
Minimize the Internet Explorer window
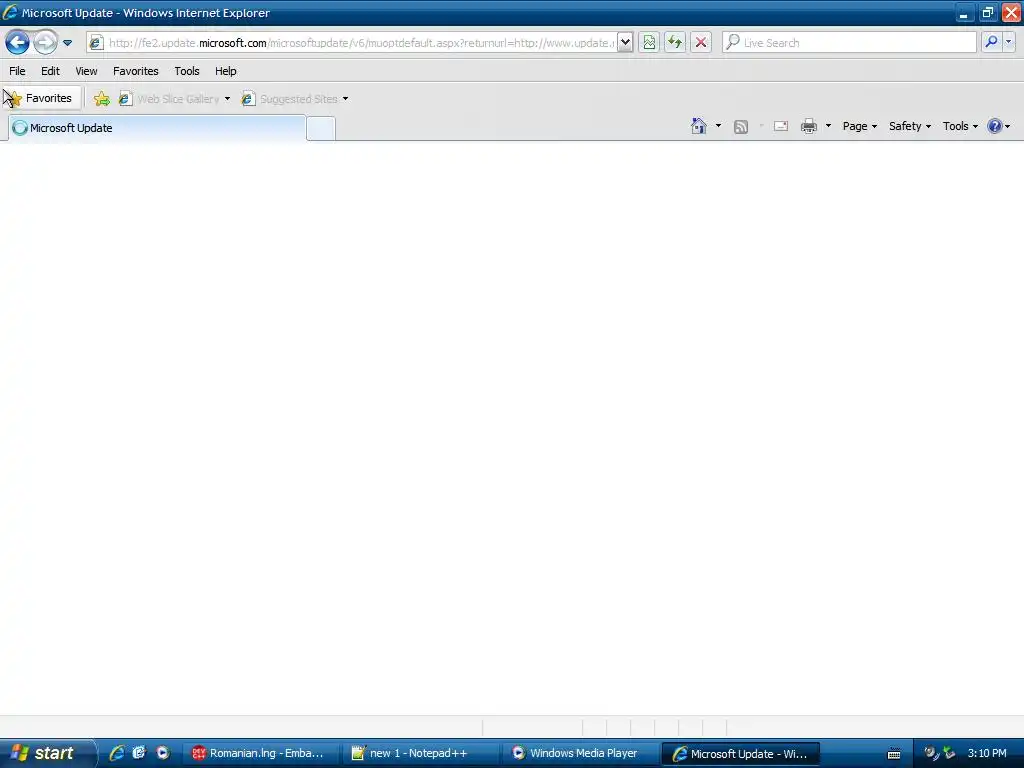(964, 12)
